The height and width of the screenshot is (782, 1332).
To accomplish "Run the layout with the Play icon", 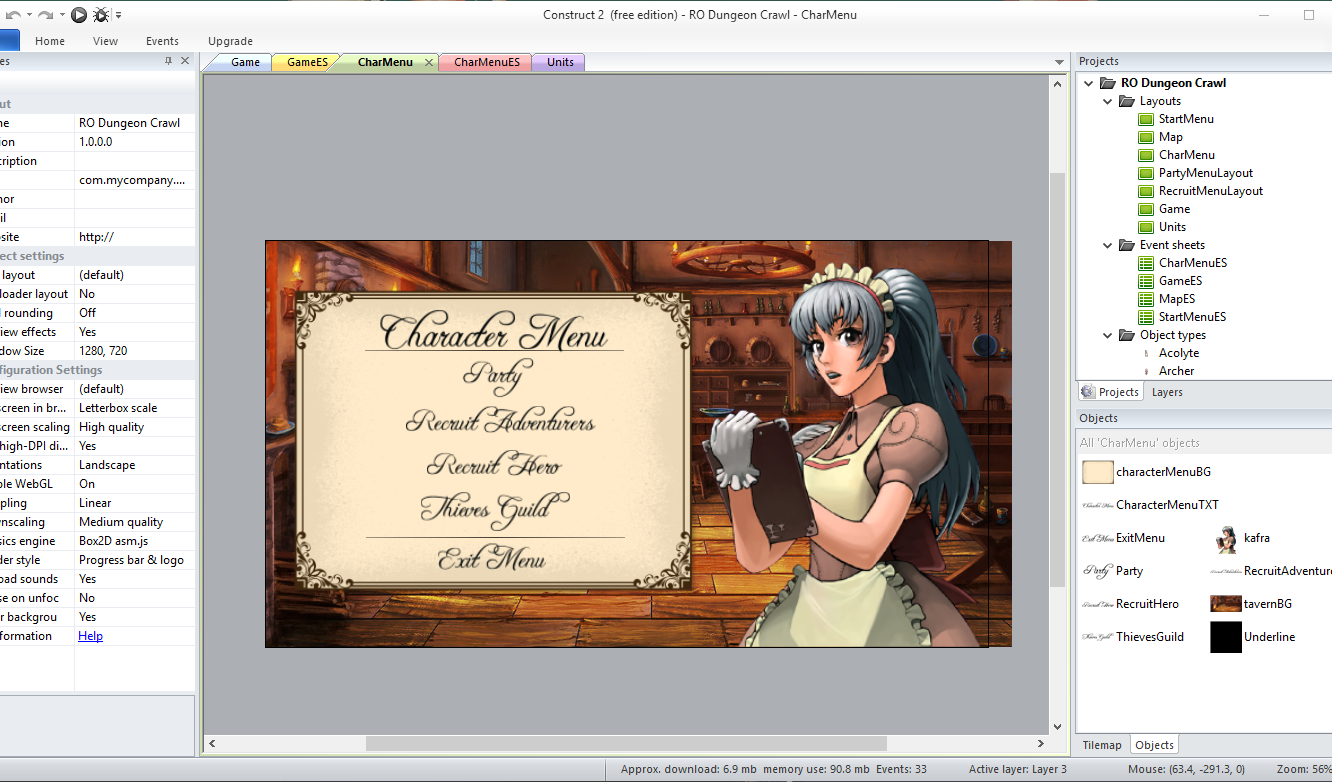I will pyautogui.click(x=79, y=15).
